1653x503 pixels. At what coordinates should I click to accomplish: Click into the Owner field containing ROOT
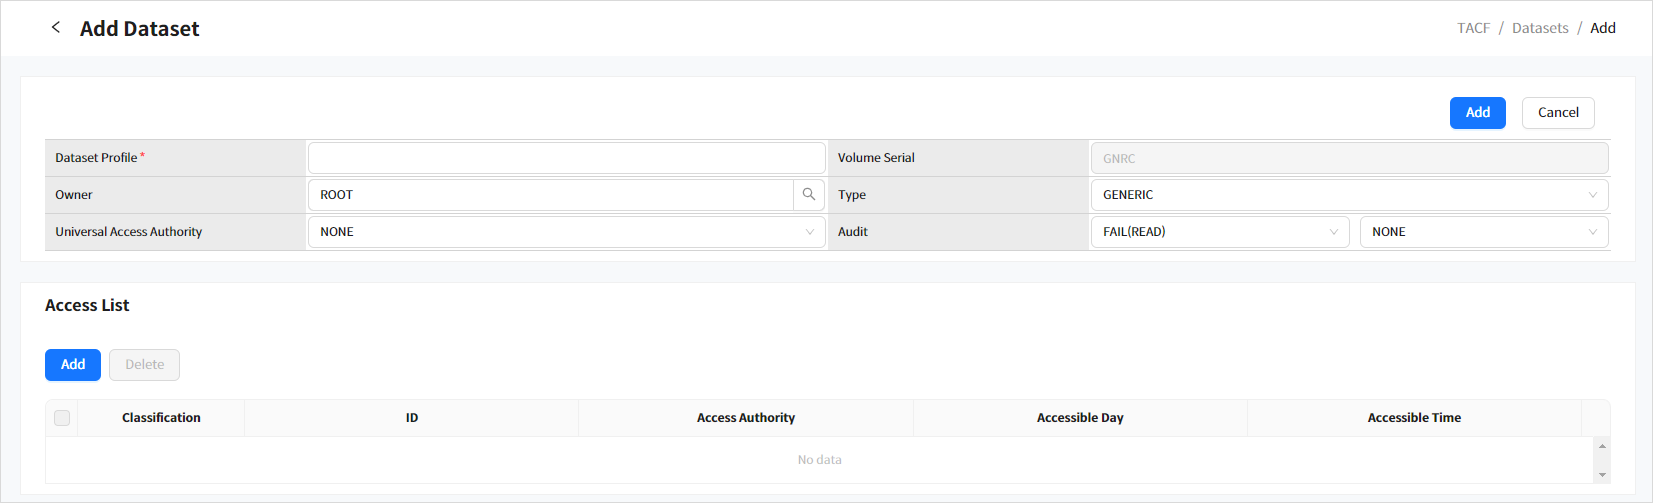pos(550,195)
